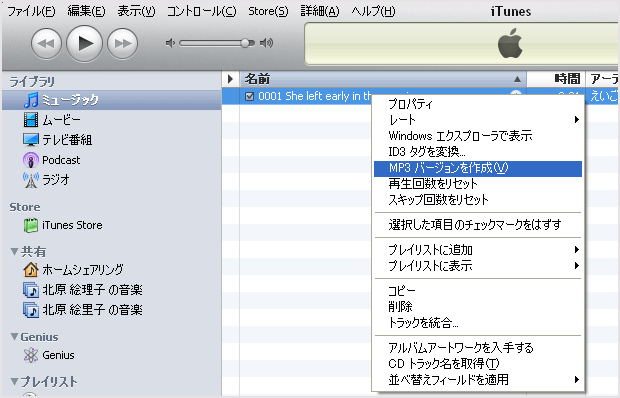Click the low volume speaker icon

point(170,43)
